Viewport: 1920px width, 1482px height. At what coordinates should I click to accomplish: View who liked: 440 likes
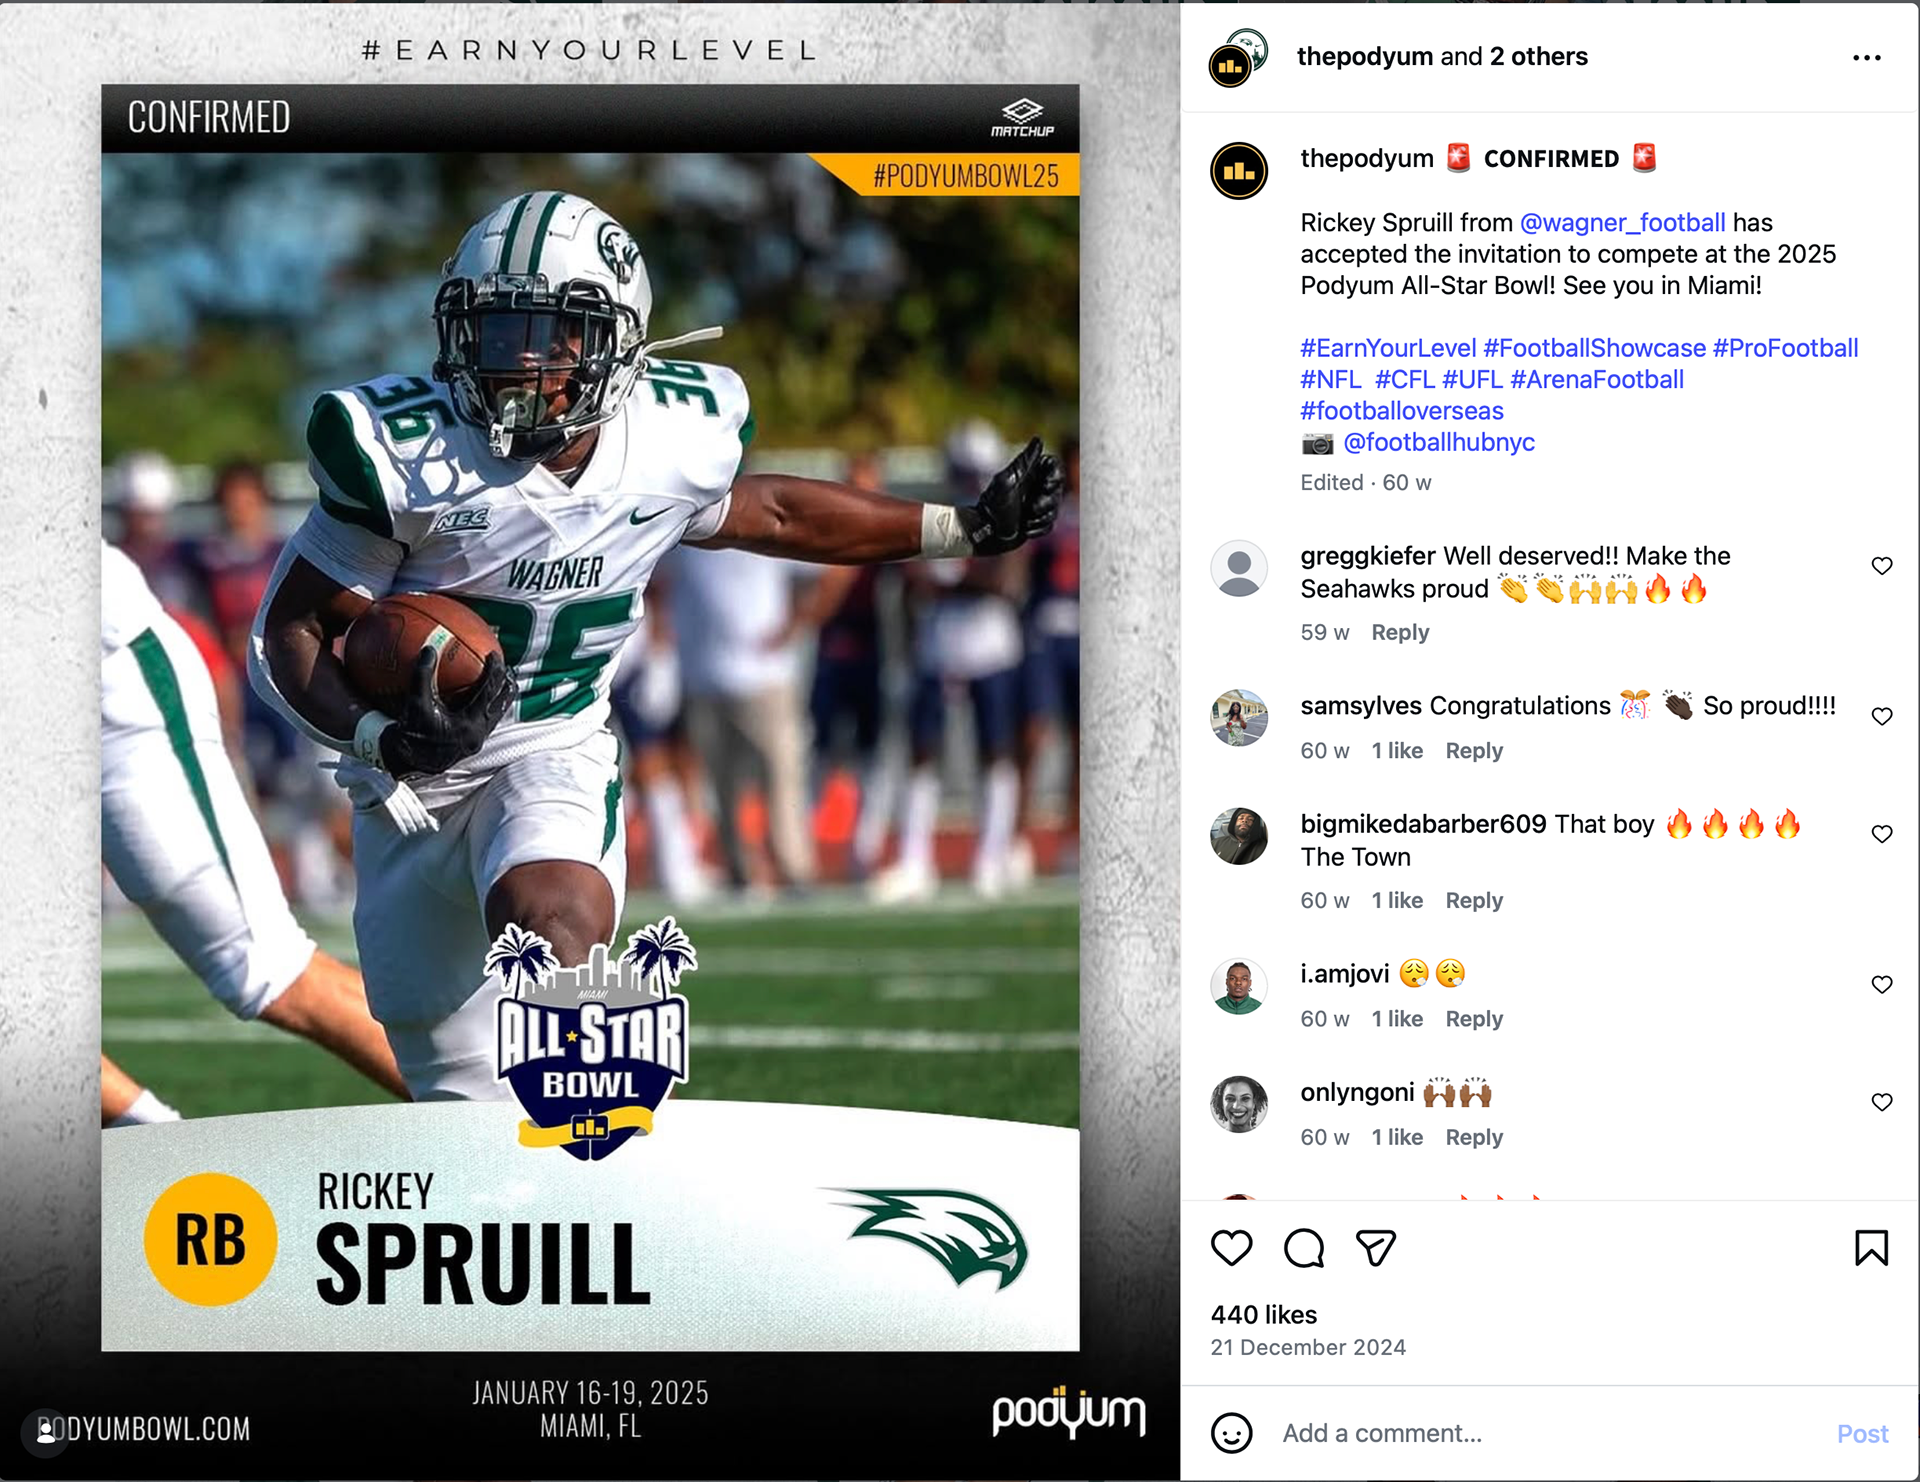tap(1264, 1314)
